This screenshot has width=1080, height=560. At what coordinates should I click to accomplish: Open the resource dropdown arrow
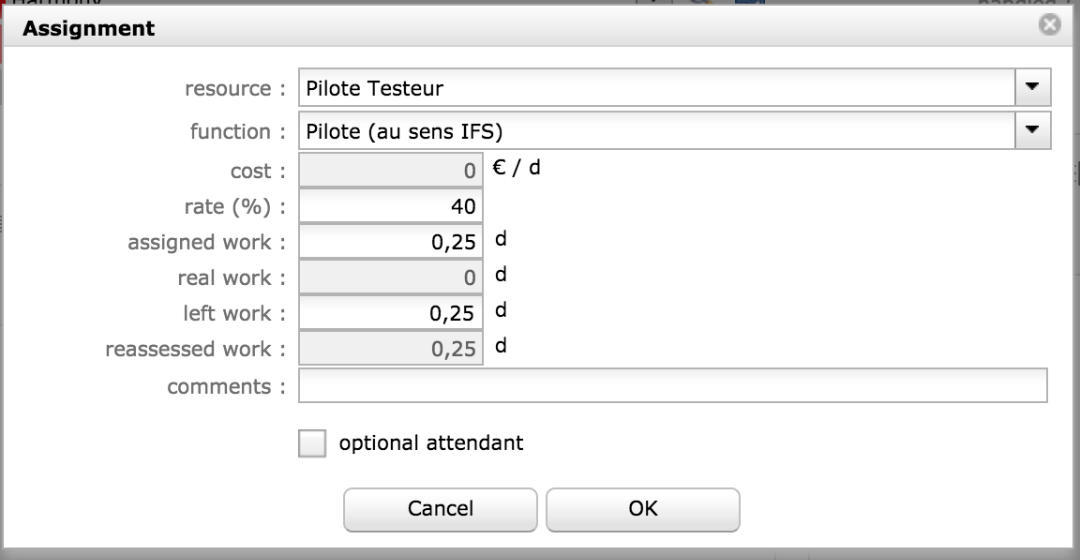(1032, 88)
